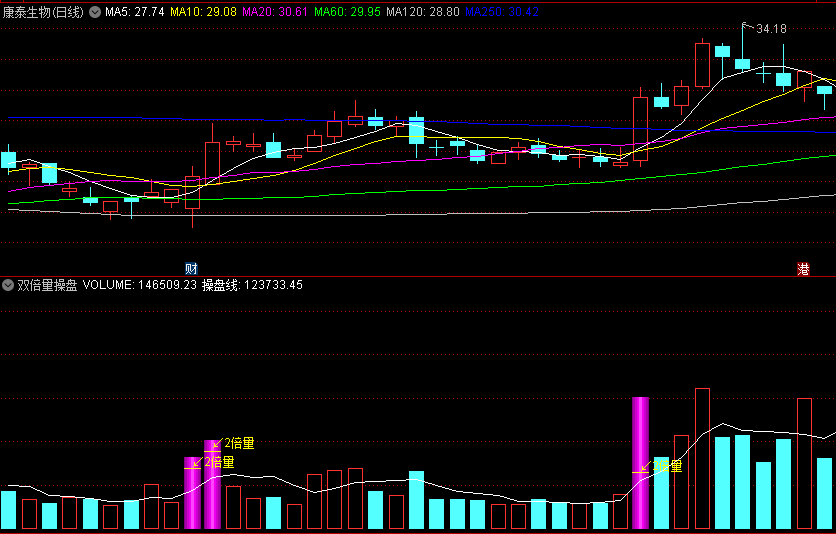Screen dimensions: 836x534
Task: Click the 双倍量操盘 indicator name
Action: [x=47, y=285]
